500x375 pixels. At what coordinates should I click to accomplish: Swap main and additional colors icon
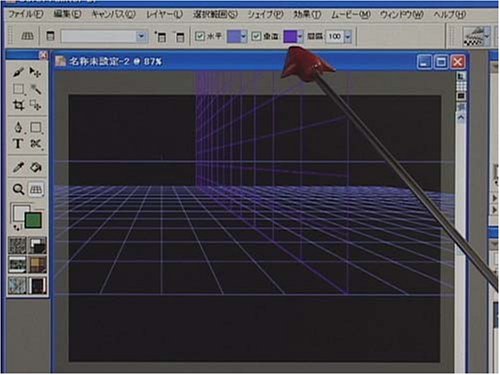click(16, 228)
